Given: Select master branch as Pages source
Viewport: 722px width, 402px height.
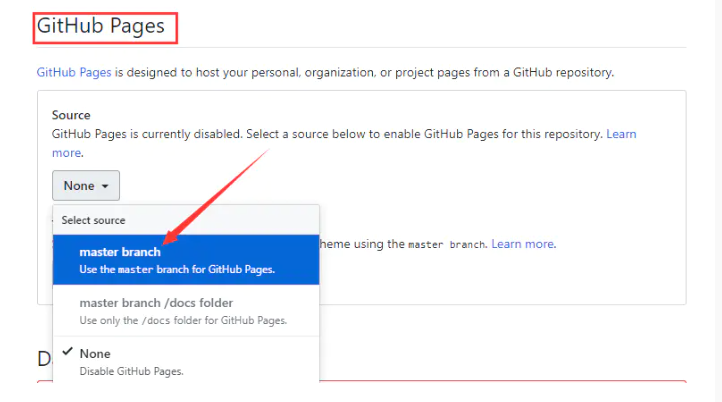Looking at the screenshot, I should pos(186,260).
